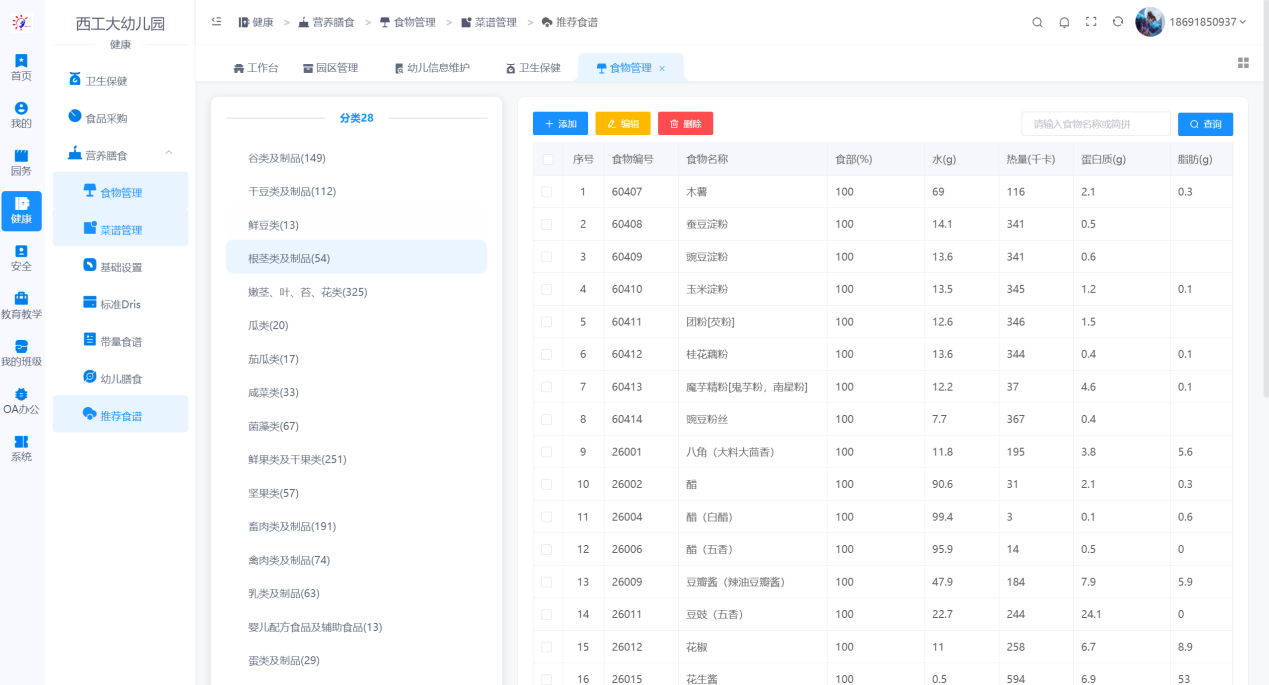Select the checkbox for 玉米淀粉 row

[547, 289]
